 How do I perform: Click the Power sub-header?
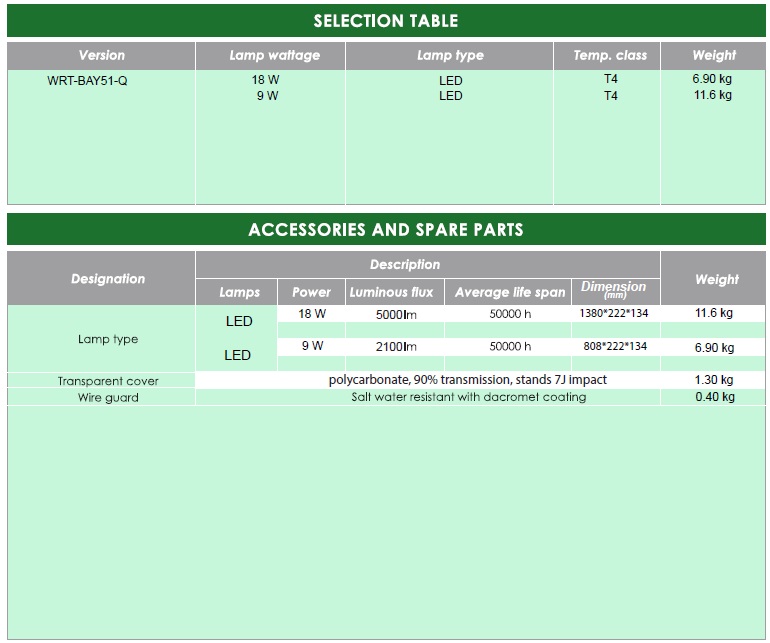[x=311, y=292]
